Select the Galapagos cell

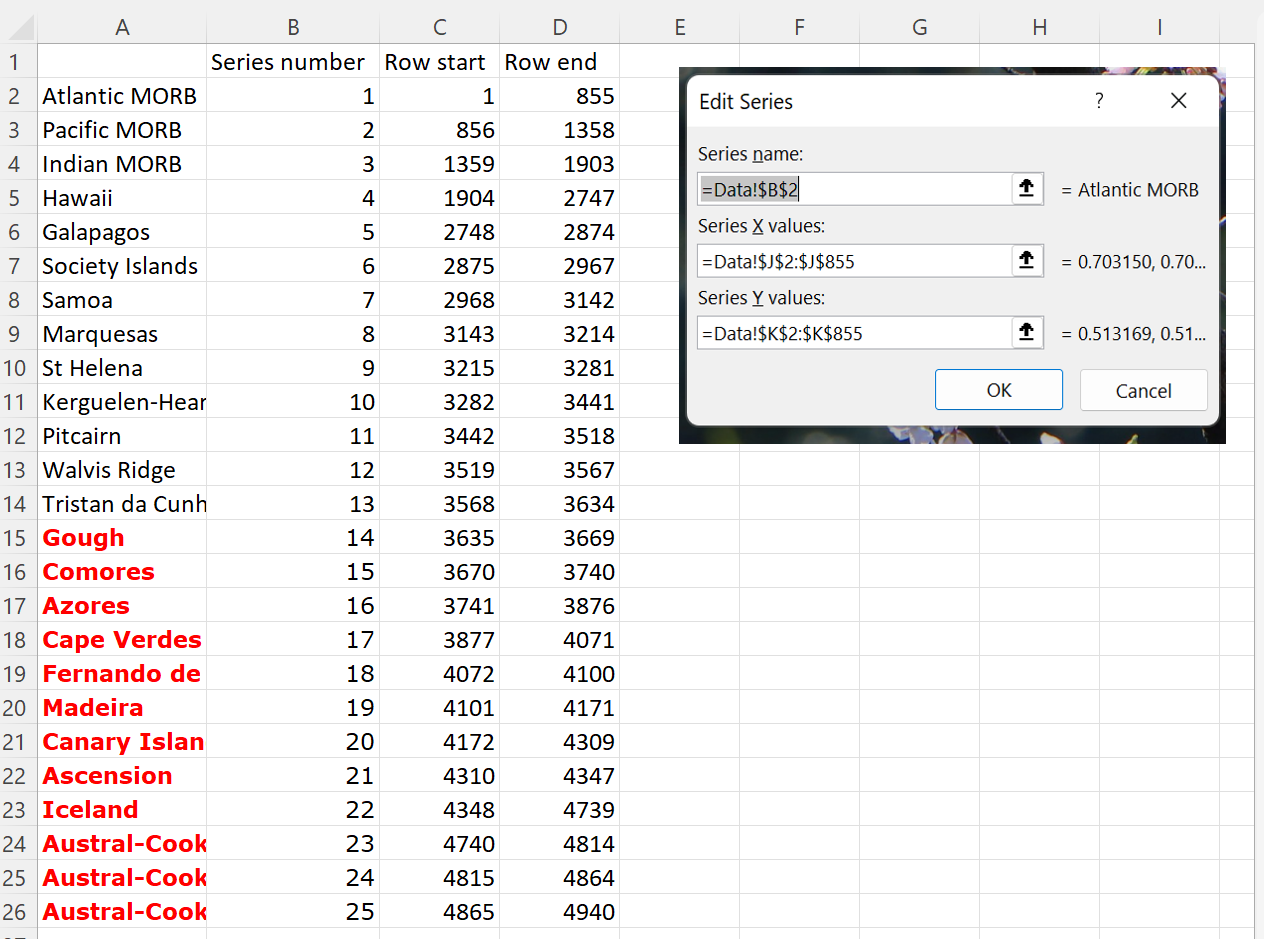coord(122,232)
